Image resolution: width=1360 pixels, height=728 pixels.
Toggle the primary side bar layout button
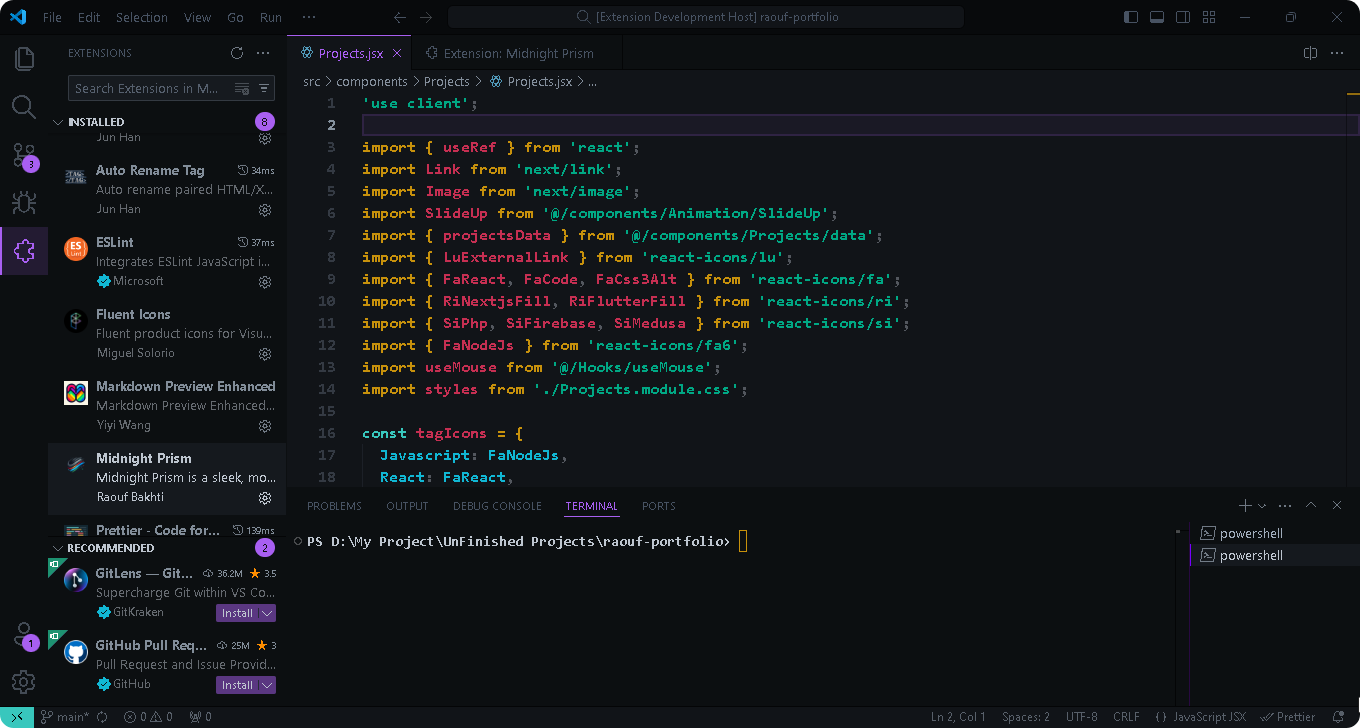(x=1131, y=17)
